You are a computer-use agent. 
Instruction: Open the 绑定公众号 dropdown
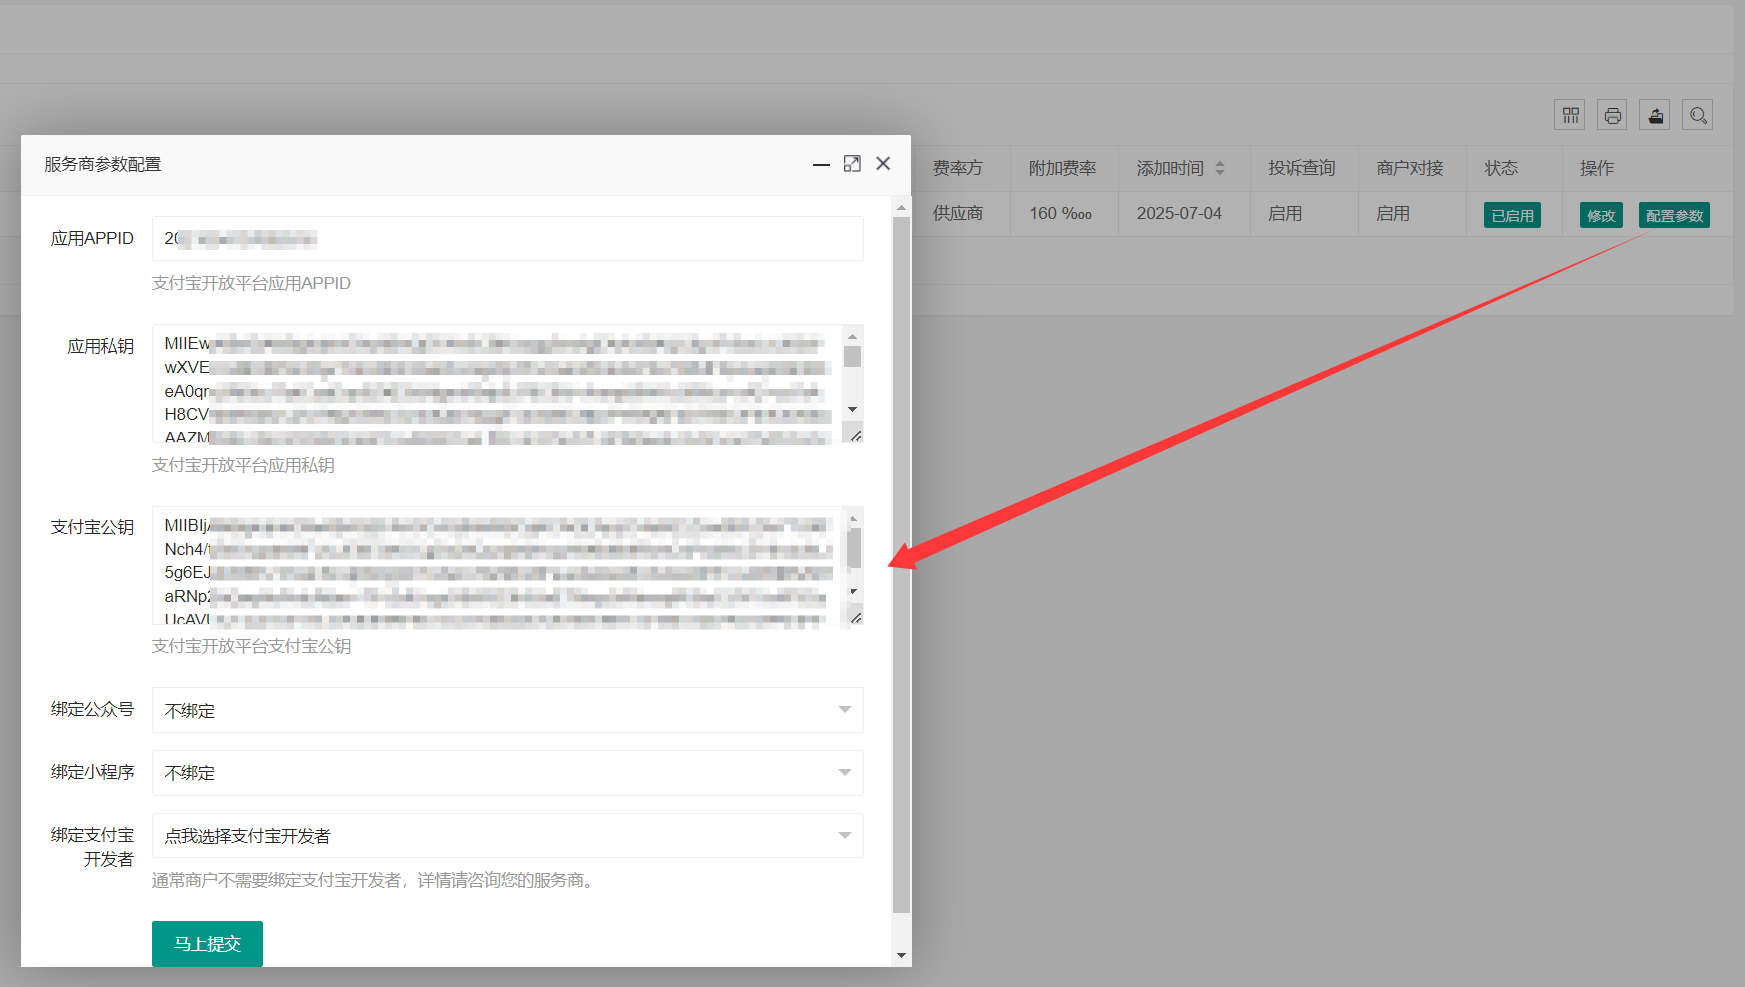507,710
